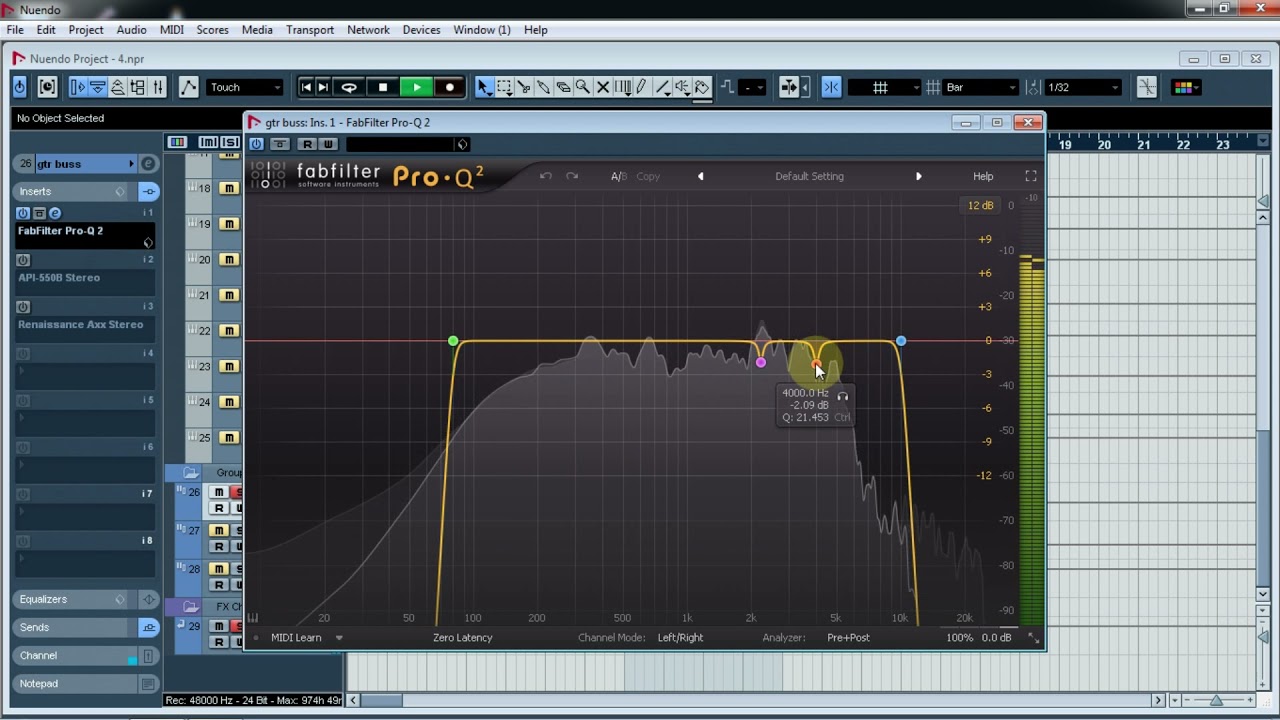Open the File menu
This screenshot has width=1280, height=720.
(x=15, y=30)
